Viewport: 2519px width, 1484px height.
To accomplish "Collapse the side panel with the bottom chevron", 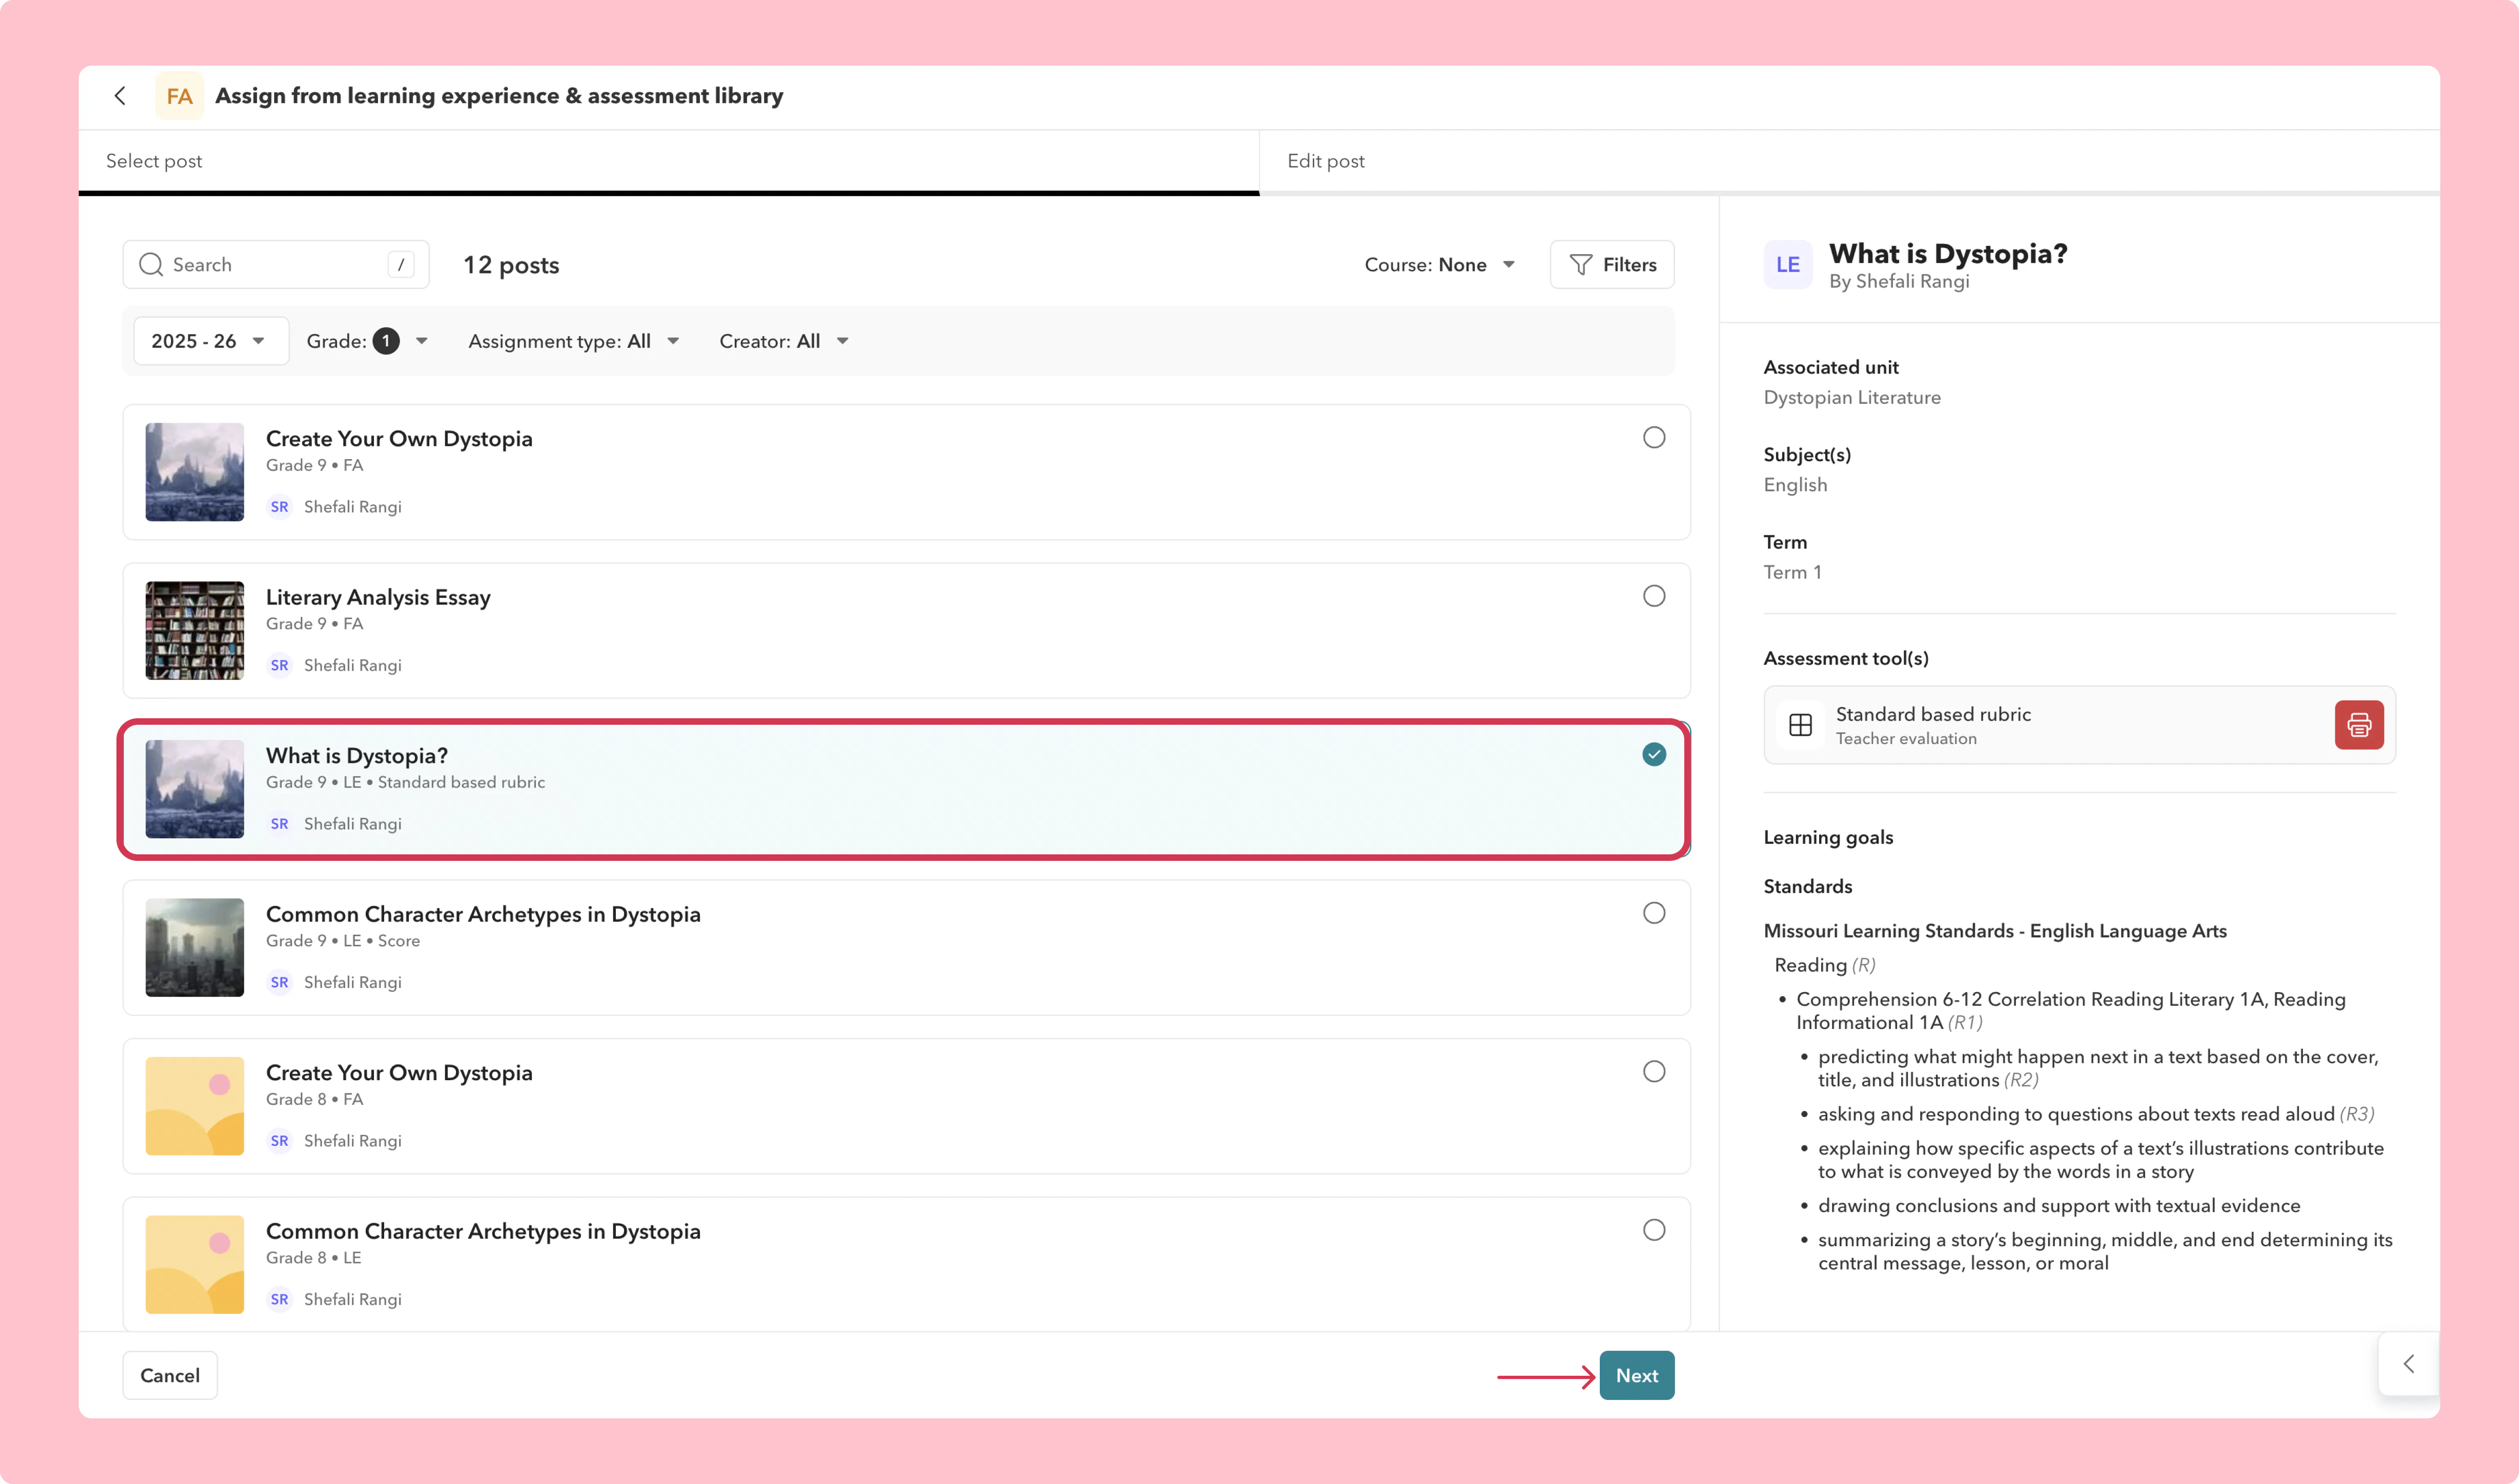I will [2409, 1364].
